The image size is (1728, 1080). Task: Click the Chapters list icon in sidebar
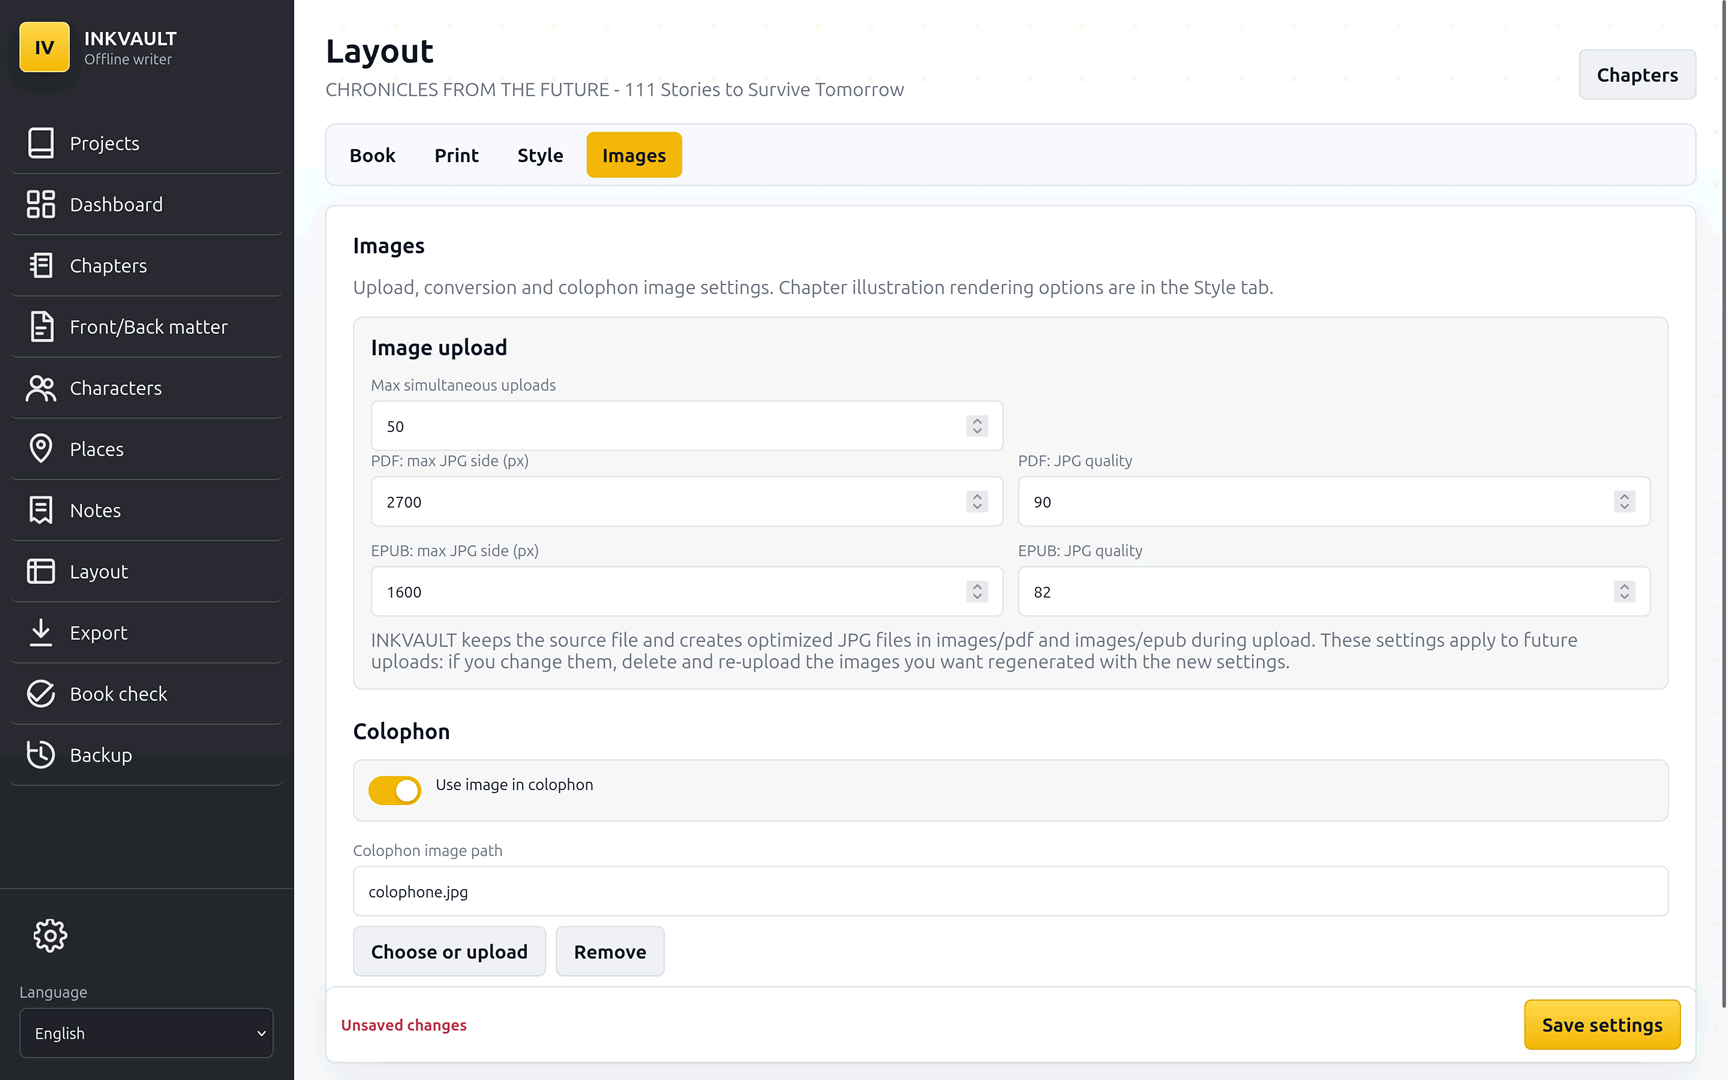(x=41, y=265)
